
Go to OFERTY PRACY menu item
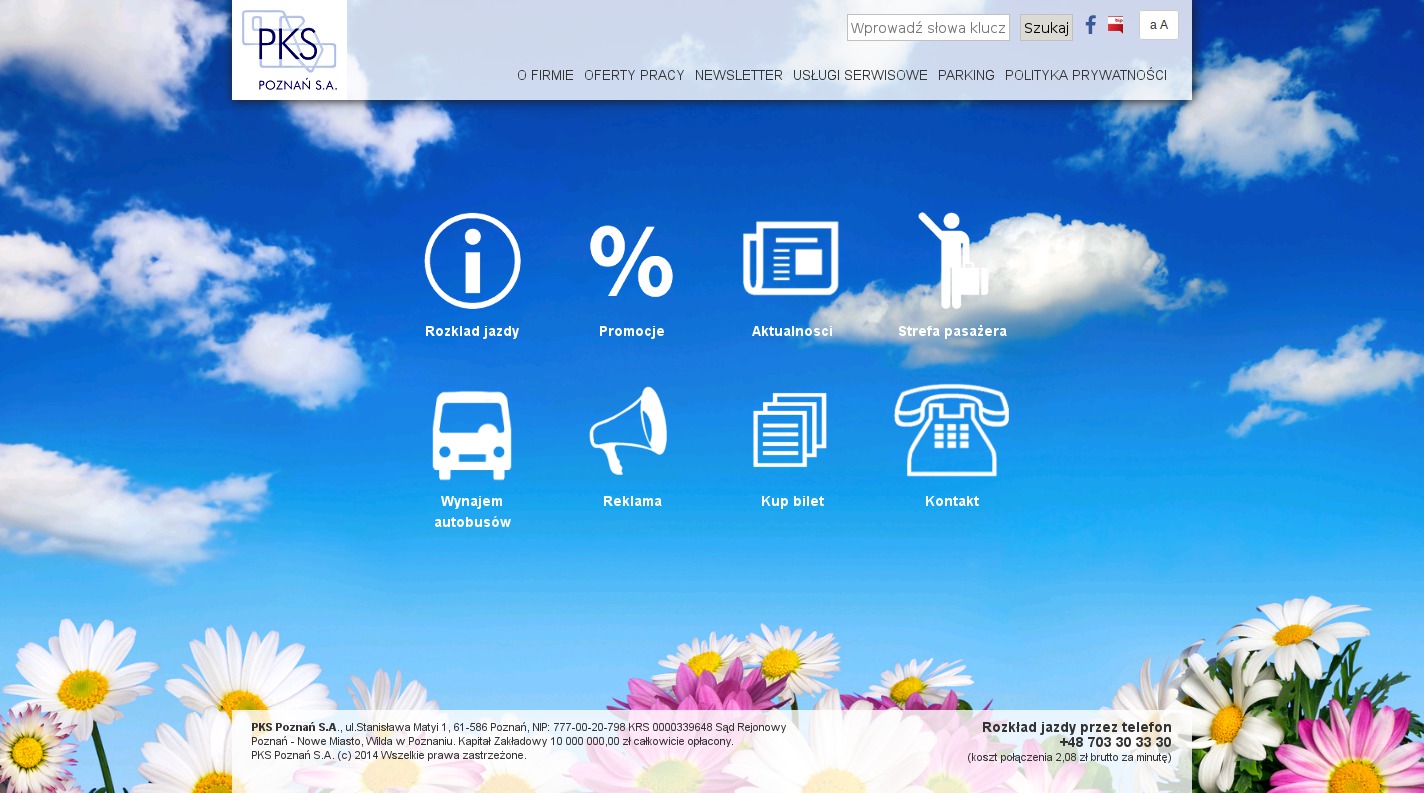point(634,75)
